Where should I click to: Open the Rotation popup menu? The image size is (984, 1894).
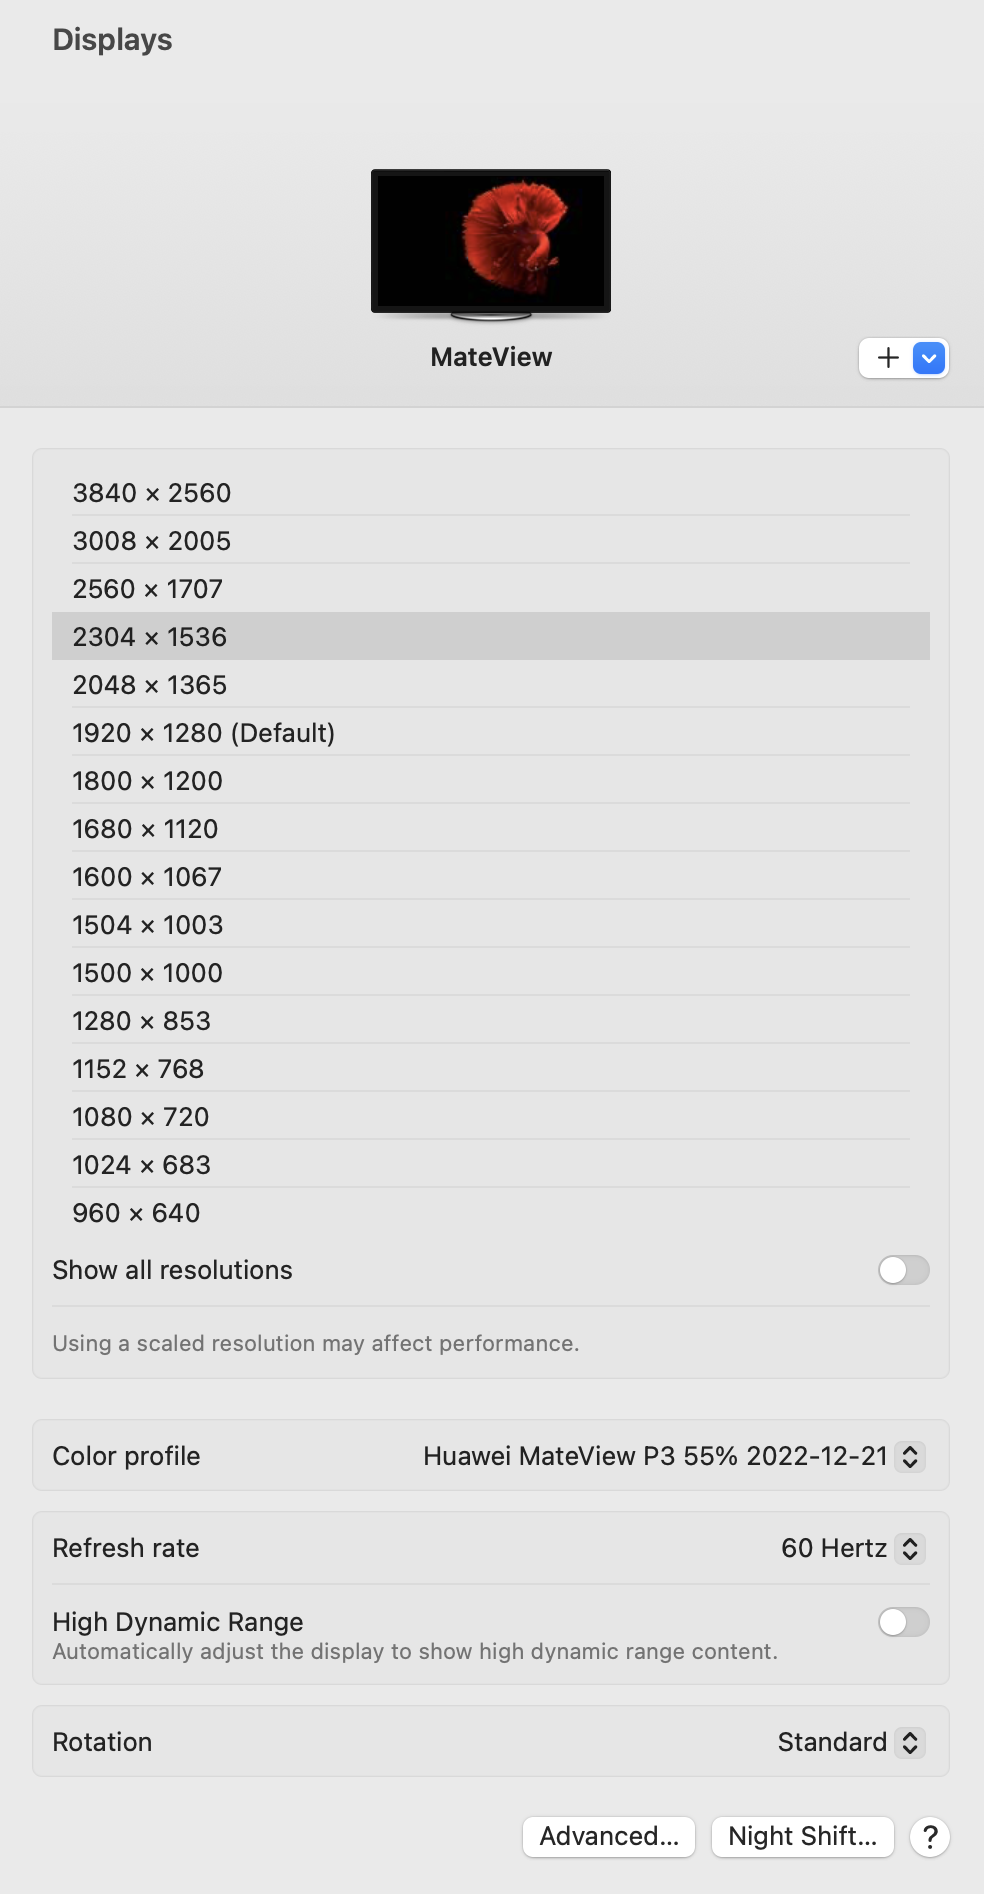tap(909, 1742)
